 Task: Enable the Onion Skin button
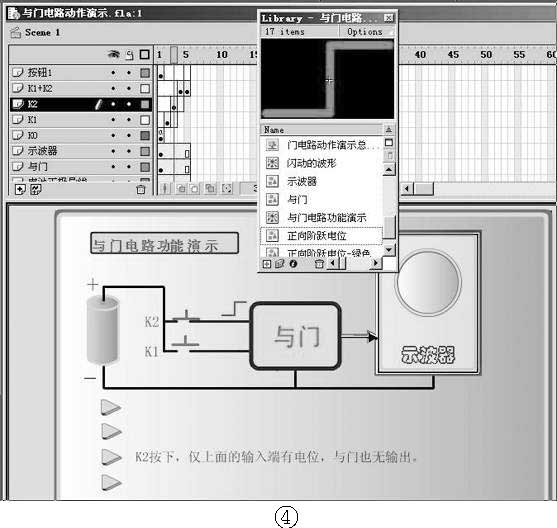[181, 188]
